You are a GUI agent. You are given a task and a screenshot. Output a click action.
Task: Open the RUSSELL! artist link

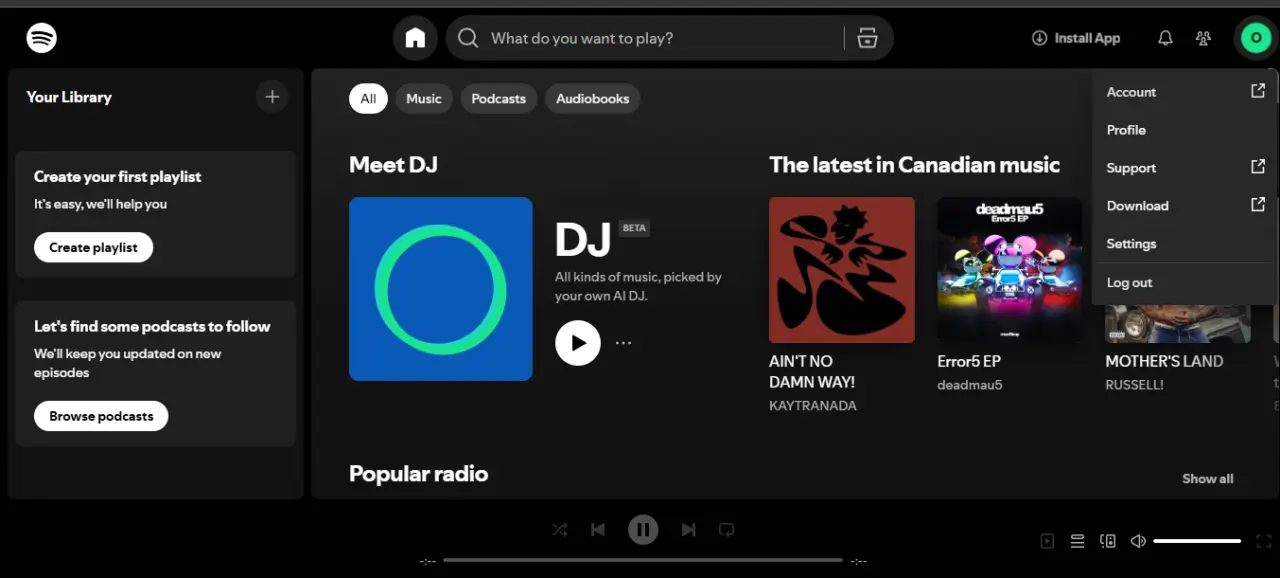point(1135,385)
